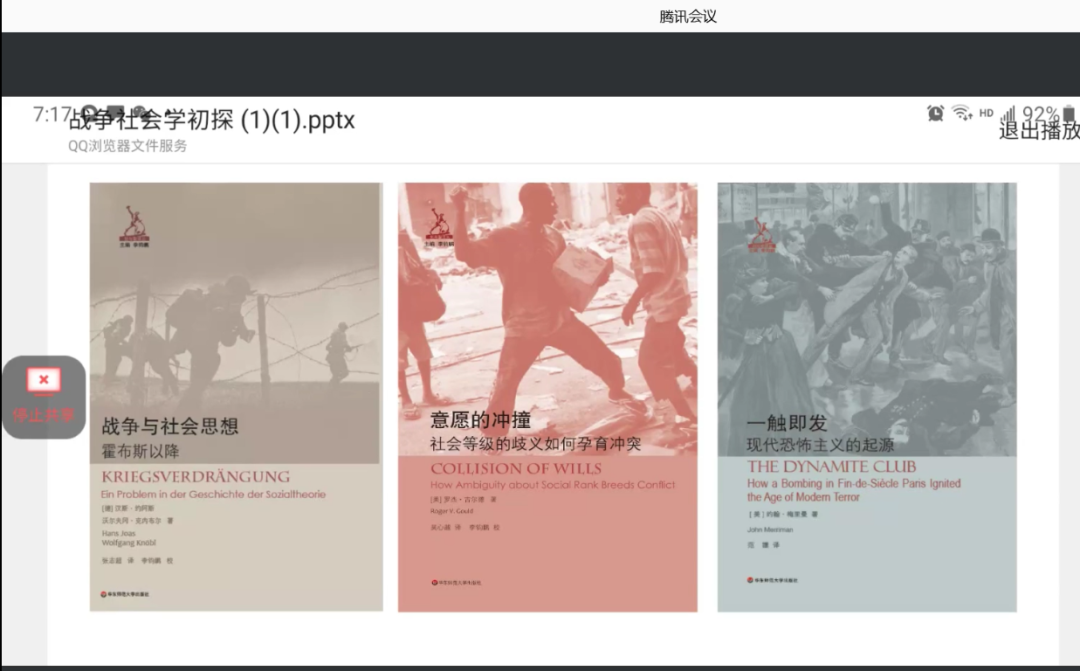Click 'How a Bombing in Fin-de-Siècle Paris' text
1080x671 pixels.
(853, 484)
